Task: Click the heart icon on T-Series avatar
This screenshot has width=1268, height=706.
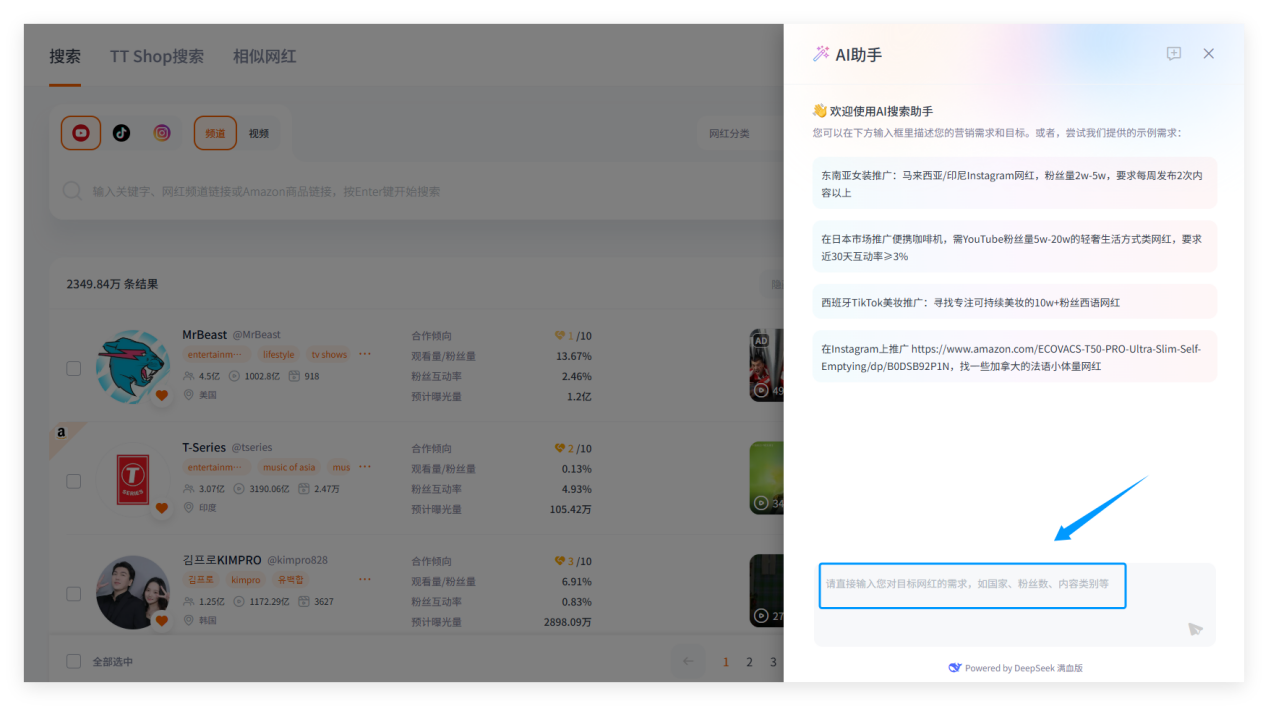Action: click(x=162, y=508)
